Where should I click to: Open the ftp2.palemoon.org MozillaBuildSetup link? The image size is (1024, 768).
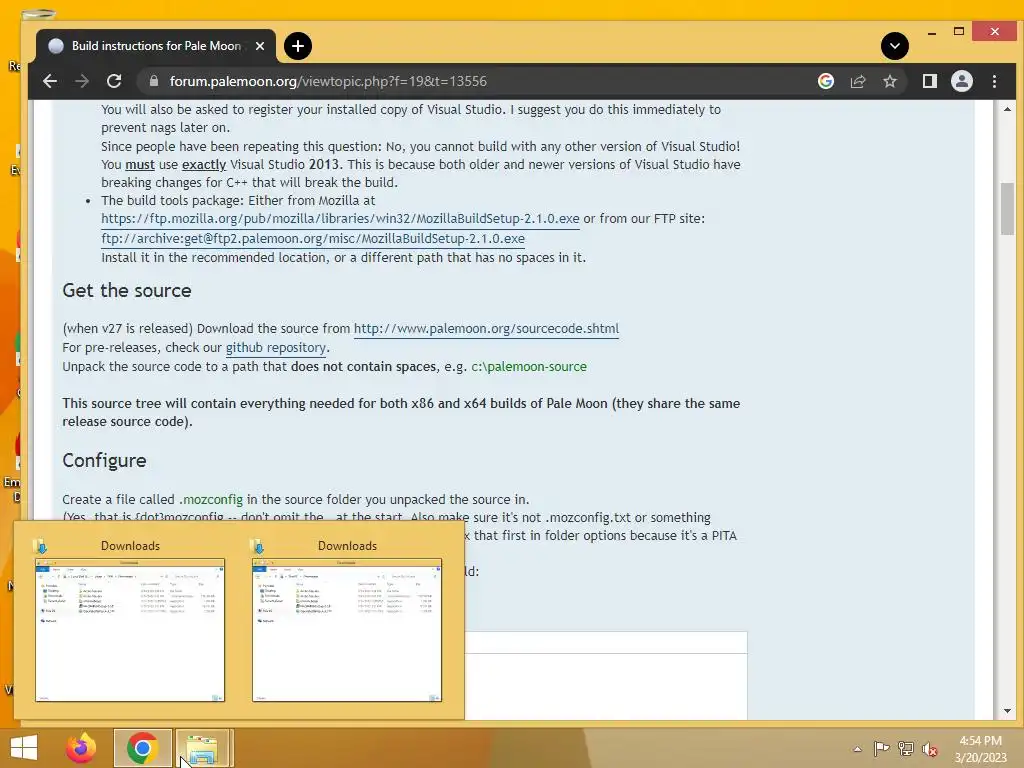313,238
